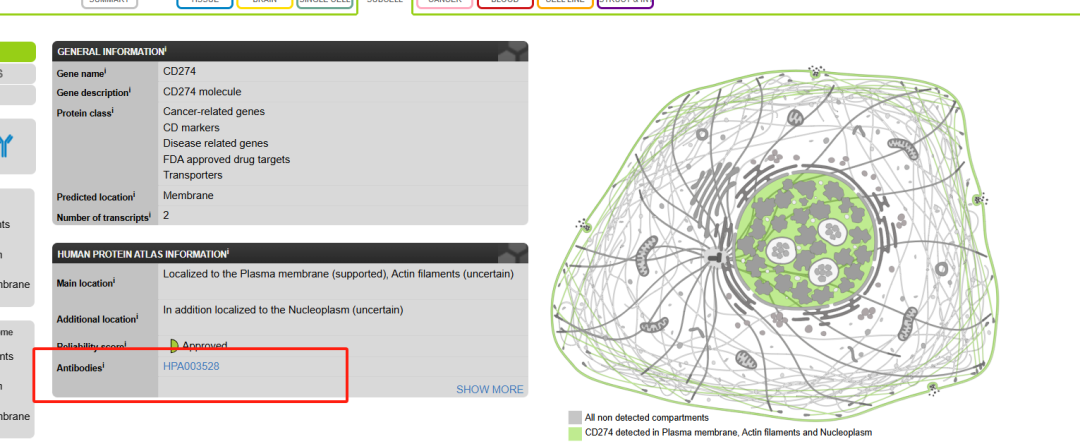Collapse Human Protein Atlas Information header
This screenshot has width=1080, height=444.
289,254
